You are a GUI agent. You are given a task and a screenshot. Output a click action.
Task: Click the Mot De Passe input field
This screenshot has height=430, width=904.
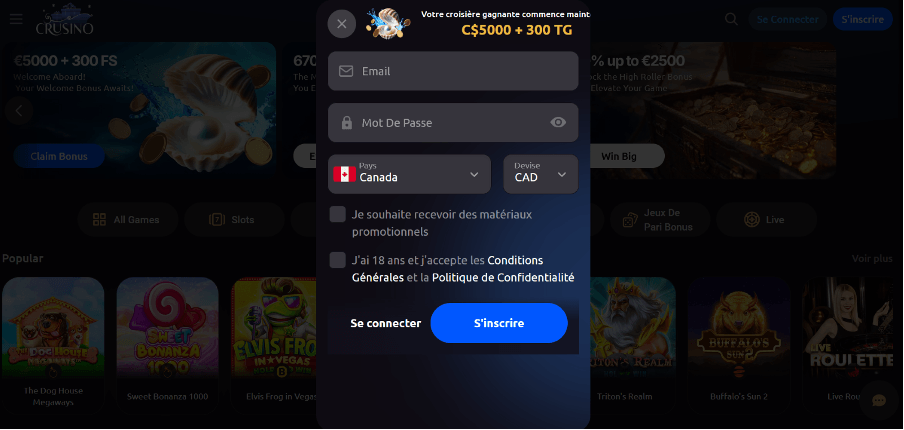coord(453,123)
